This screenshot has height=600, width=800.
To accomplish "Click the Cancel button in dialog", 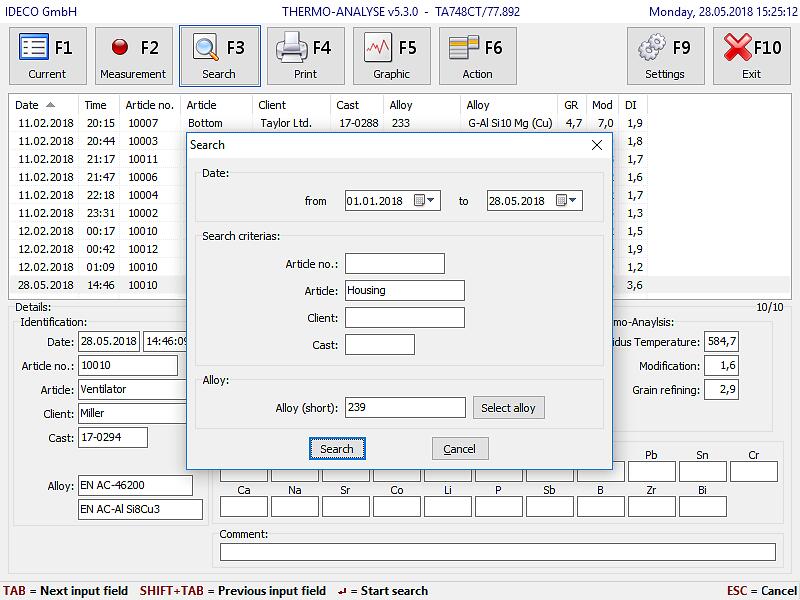I will pos(460,449).
